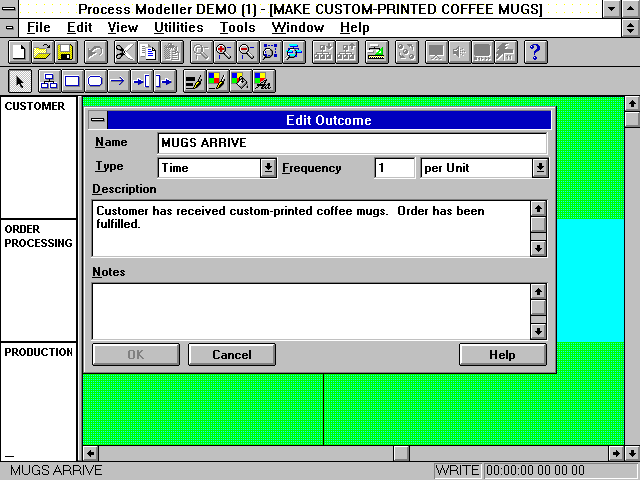This screenshot has width=640, height=480.
Task: Expand the per Unit frequency dropdown
Action: [x=540, y=168]
